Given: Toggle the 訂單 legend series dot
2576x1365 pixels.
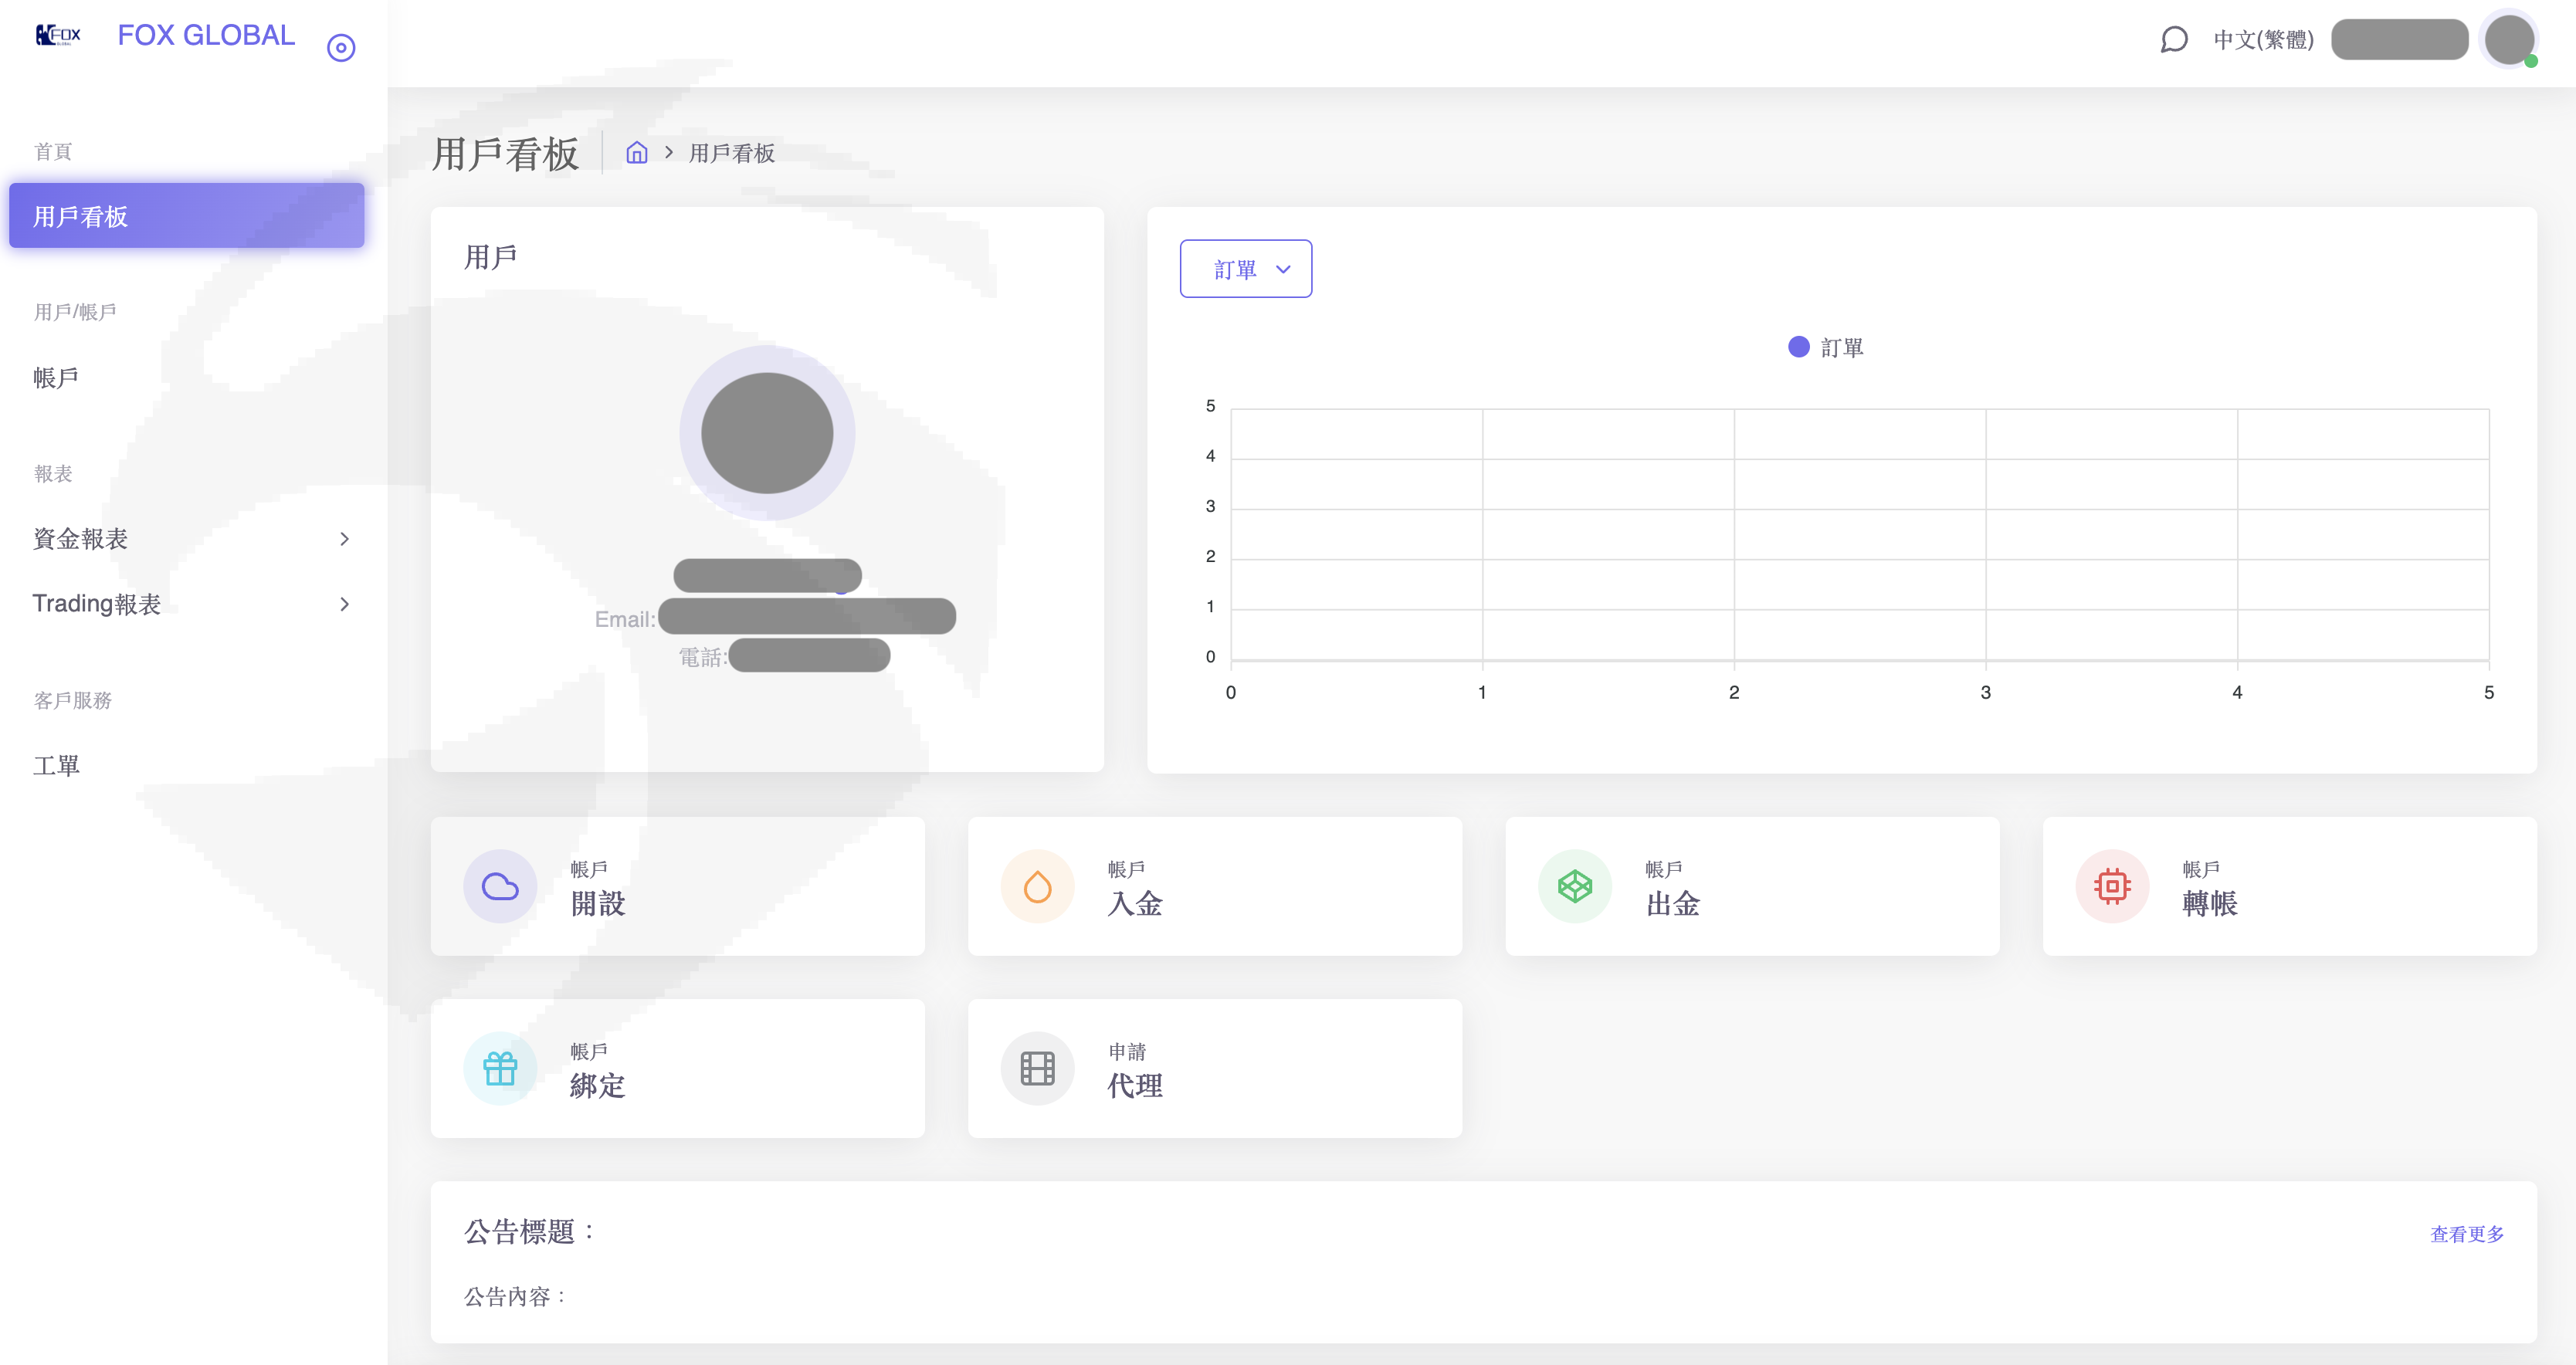Looking at the screenshot, I should pyautogui.click(x=1798, y=347).
